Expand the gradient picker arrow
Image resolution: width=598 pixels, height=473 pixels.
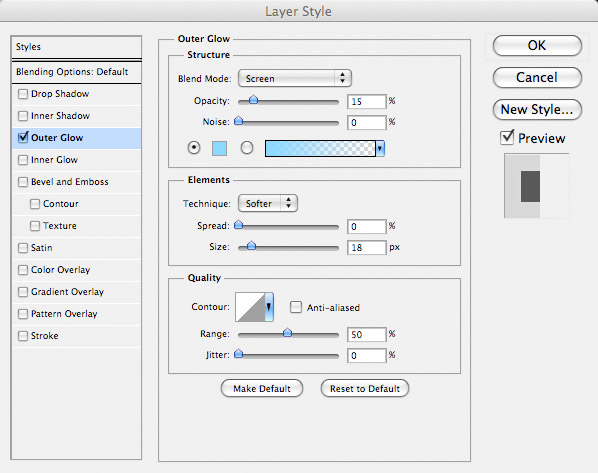pyautogui.click(x=380, y=148)
